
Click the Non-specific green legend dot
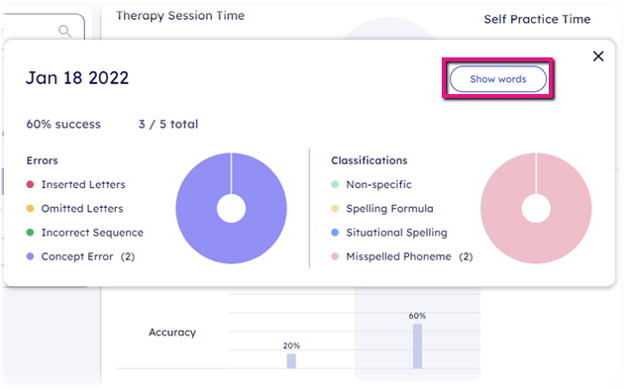pos(335,184)
